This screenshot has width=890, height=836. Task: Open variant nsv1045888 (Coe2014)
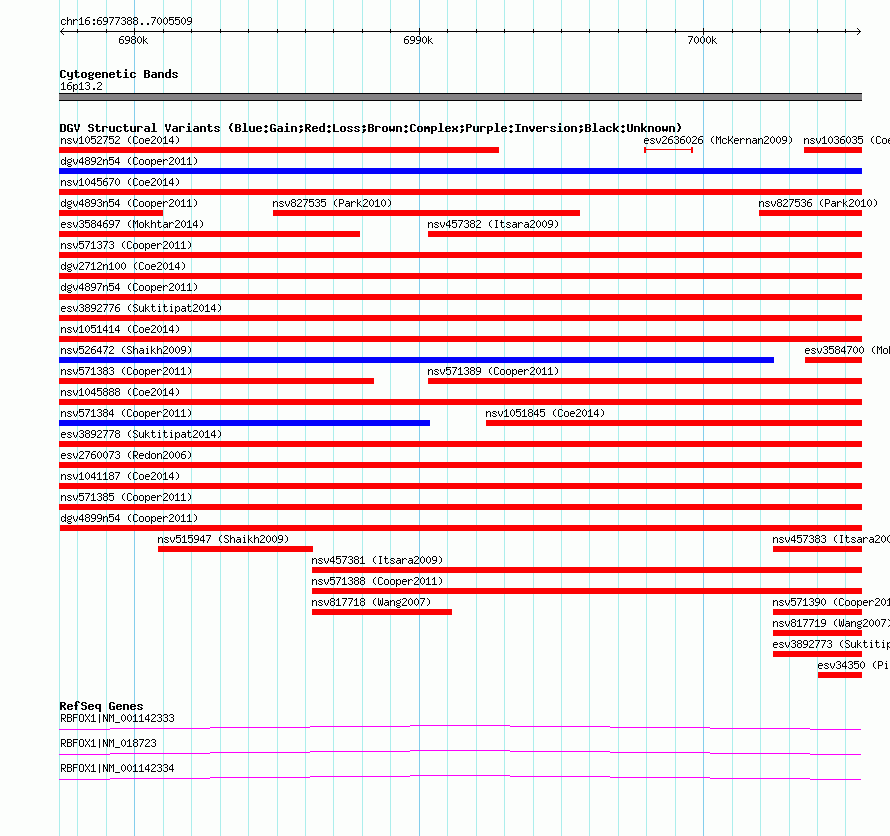coord(120,392)
